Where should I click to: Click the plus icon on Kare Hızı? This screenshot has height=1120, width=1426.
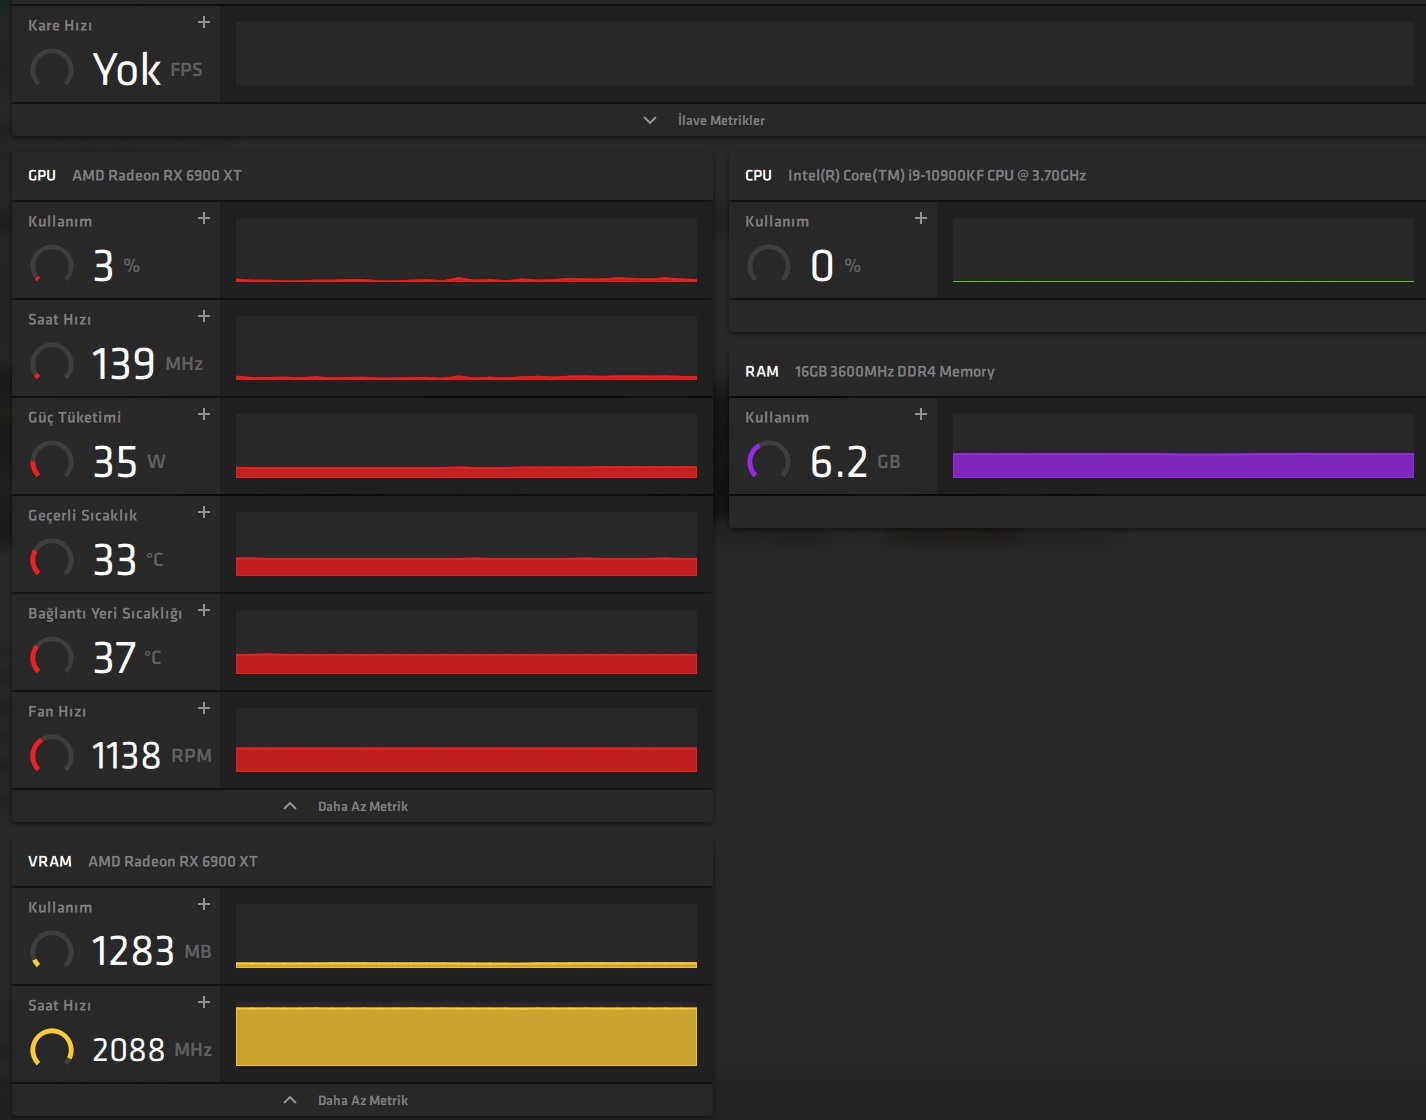204,22
